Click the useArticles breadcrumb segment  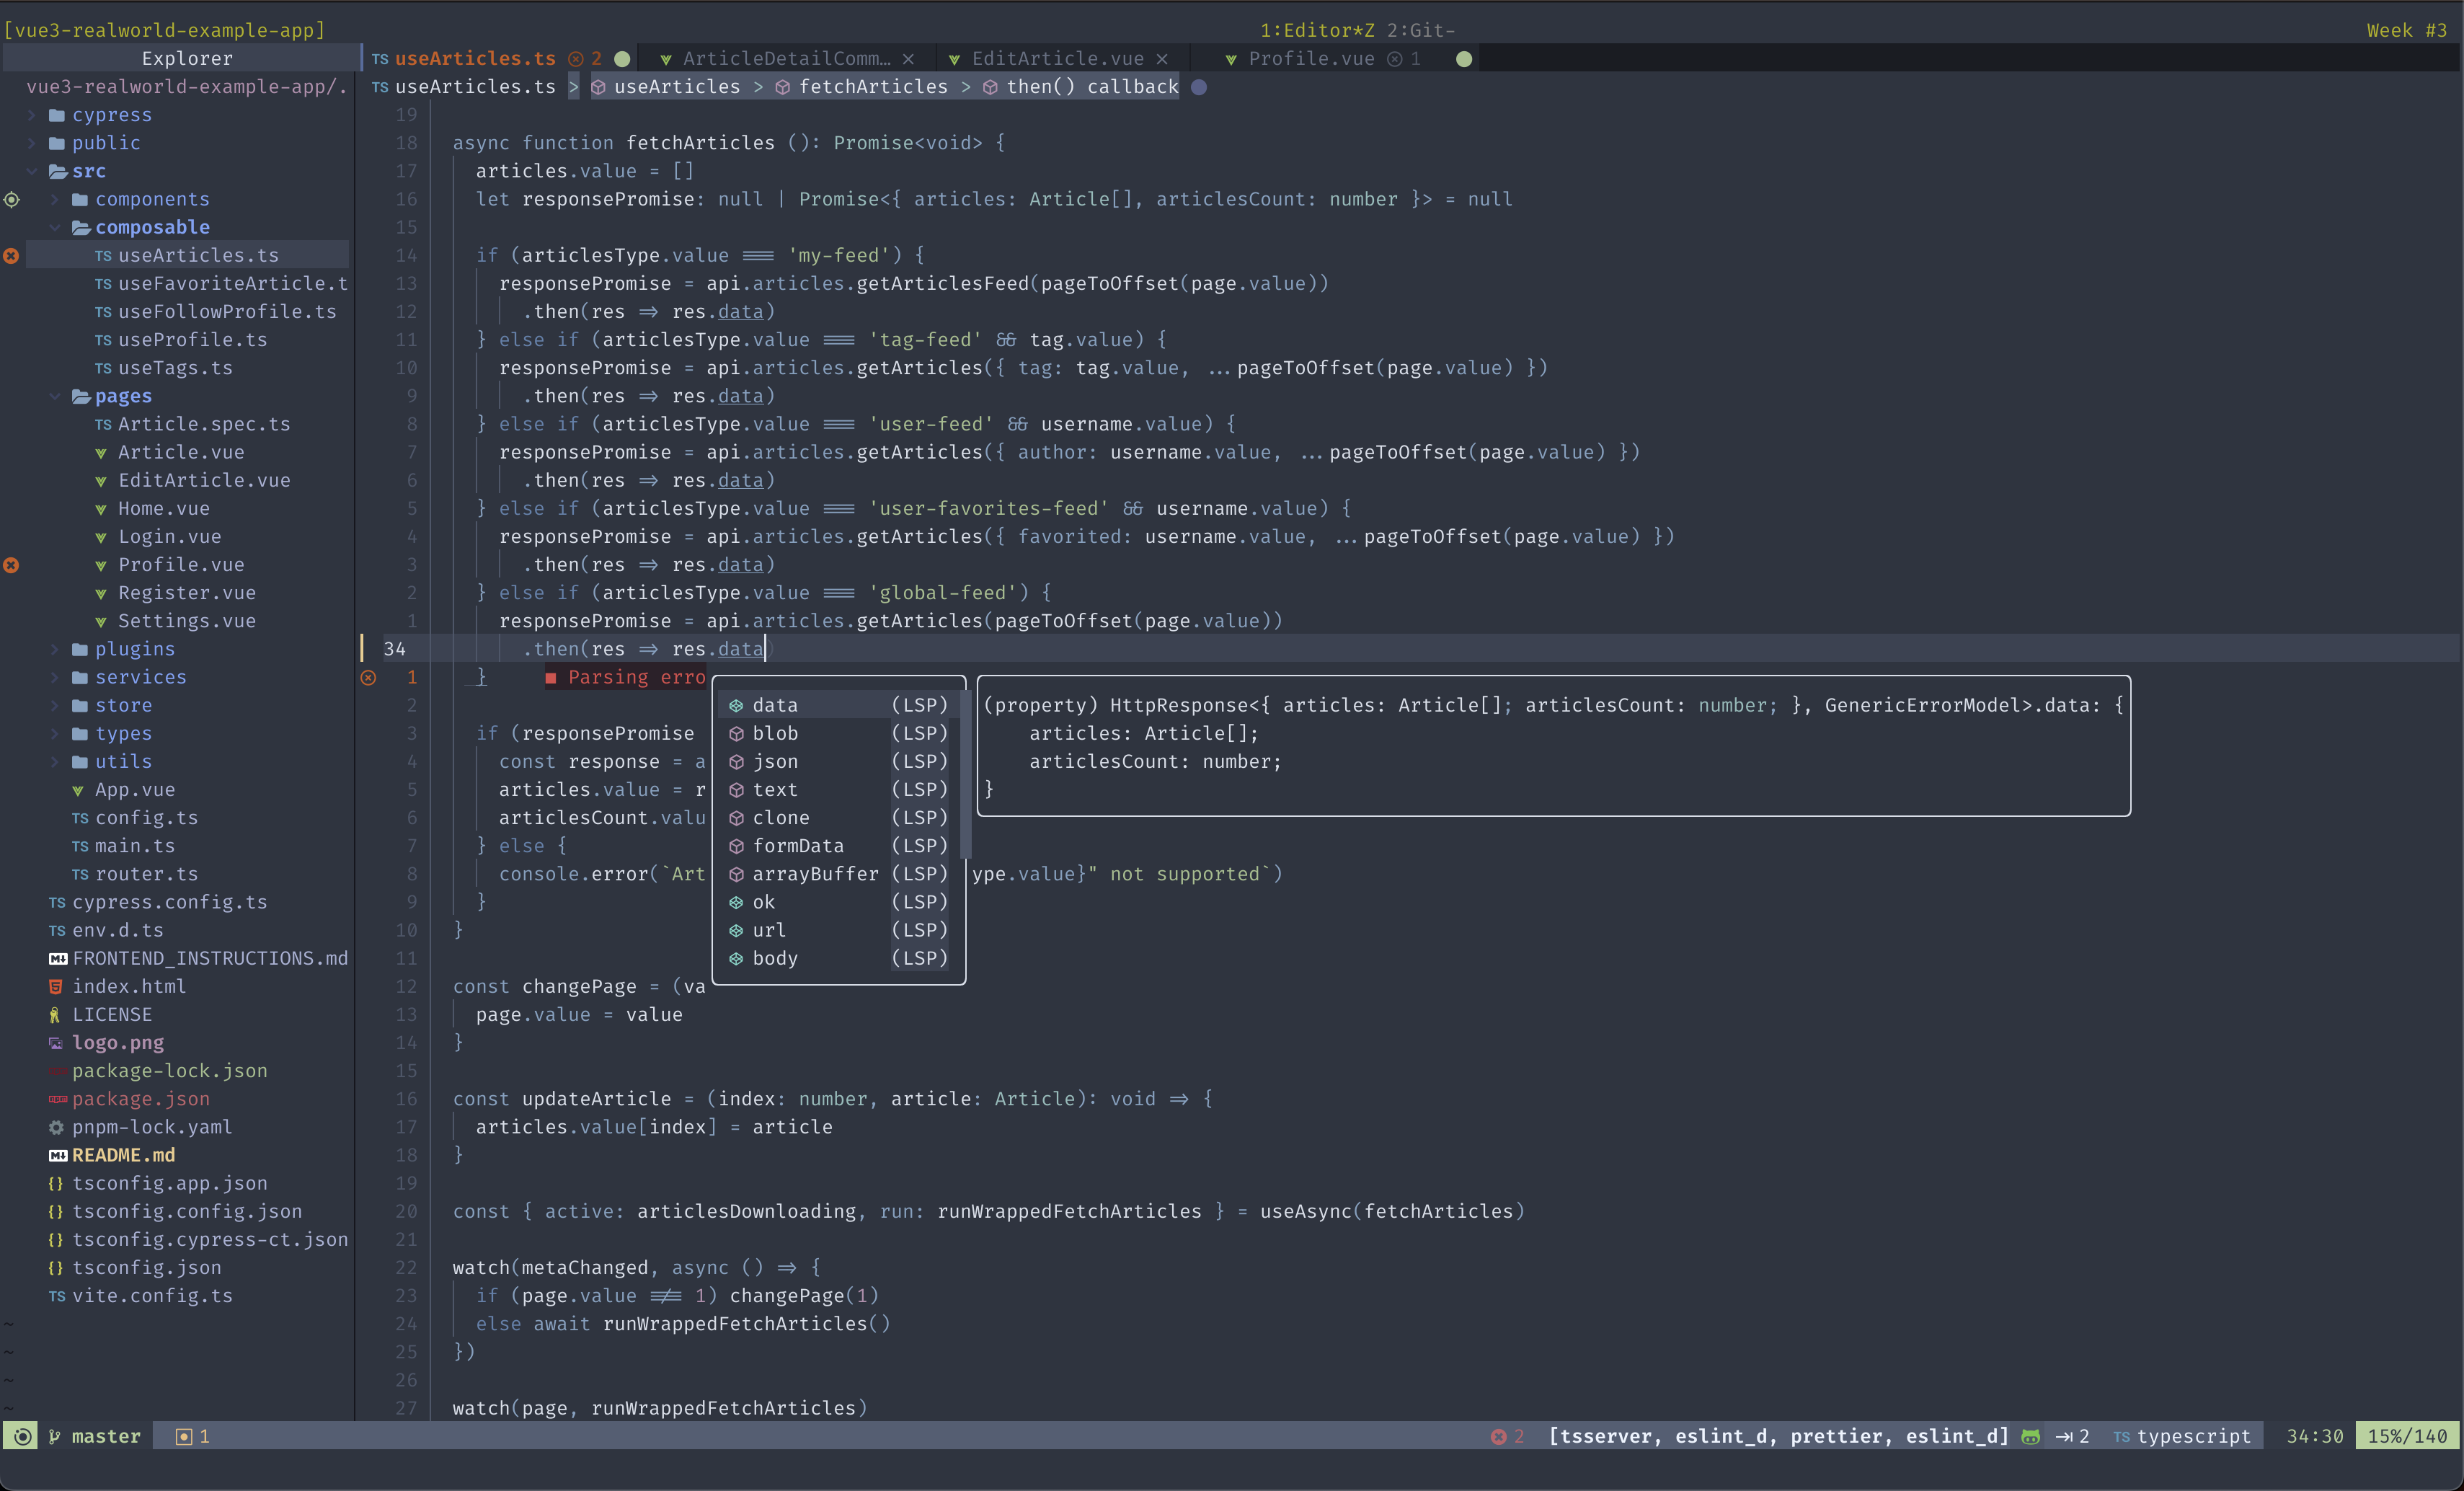click(x=677, y=87)
